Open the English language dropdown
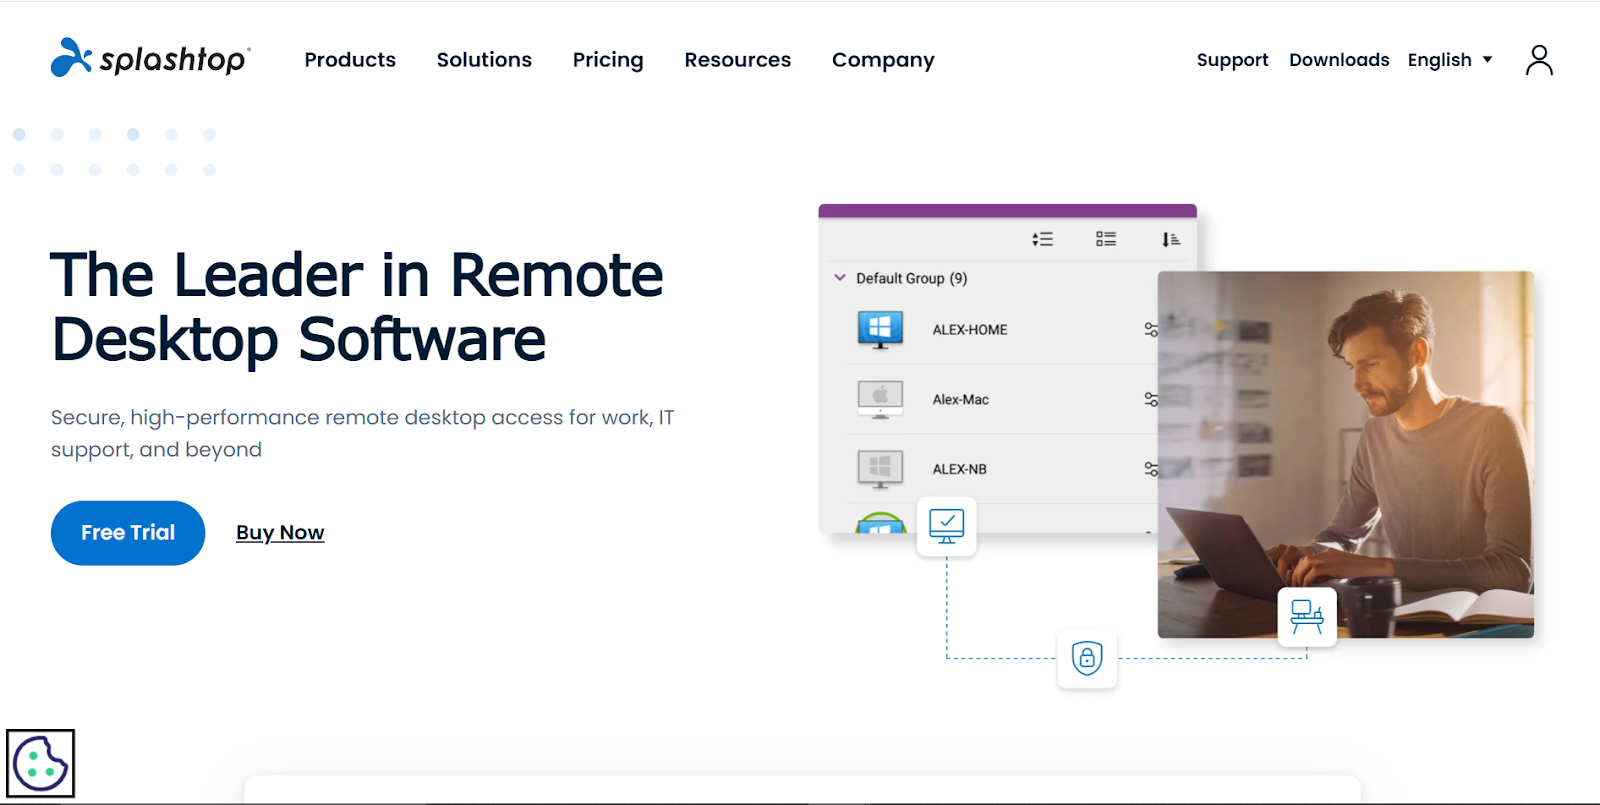This screenshot has width=1600, height=805. [1449, 60]
